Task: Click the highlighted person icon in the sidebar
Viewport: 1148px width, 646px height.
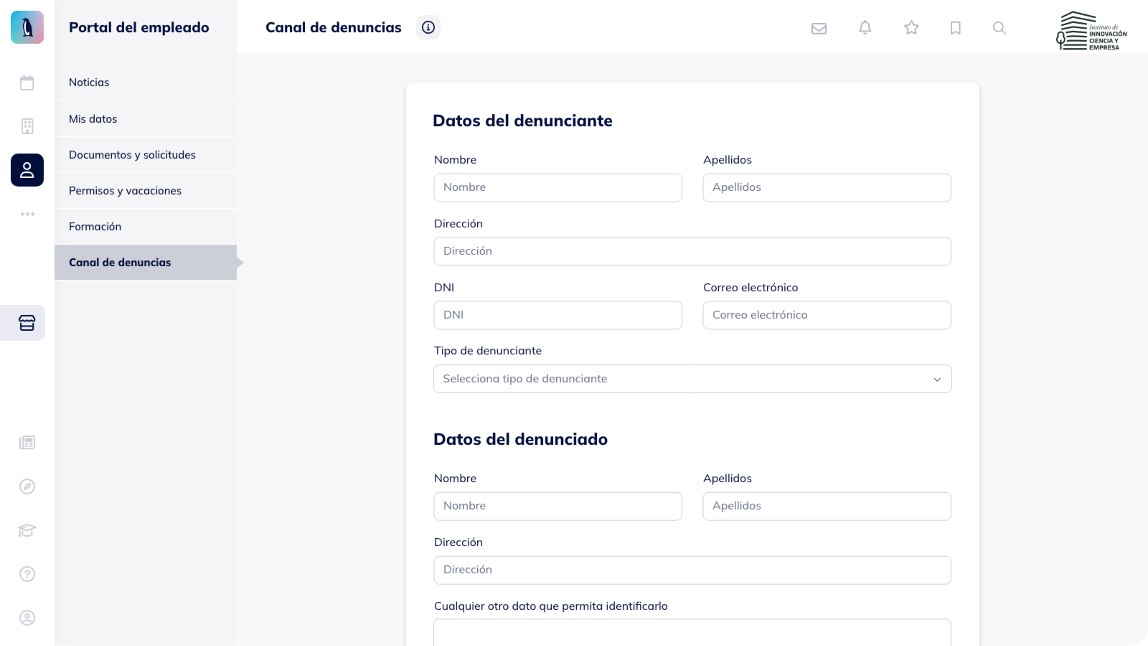Action: (x=27, y=170)
